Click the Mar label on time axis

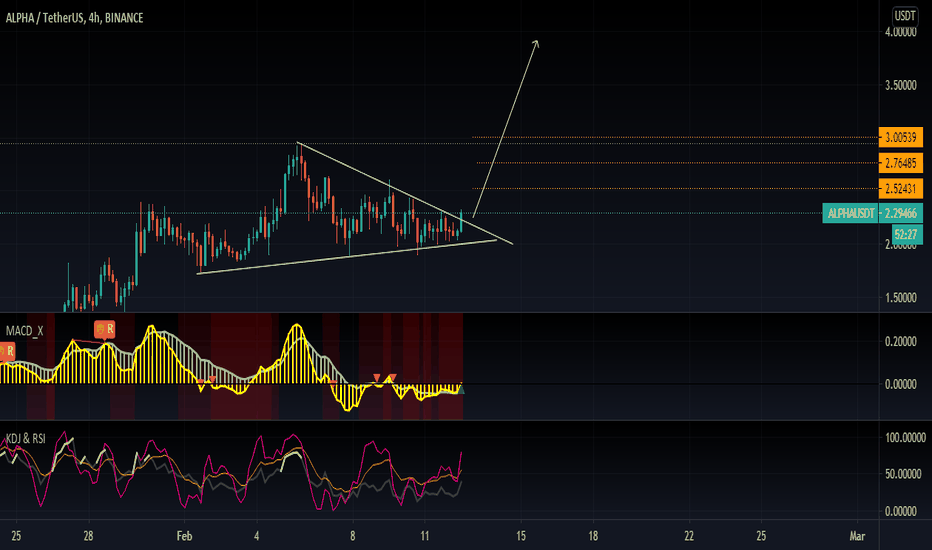[857, 536]
